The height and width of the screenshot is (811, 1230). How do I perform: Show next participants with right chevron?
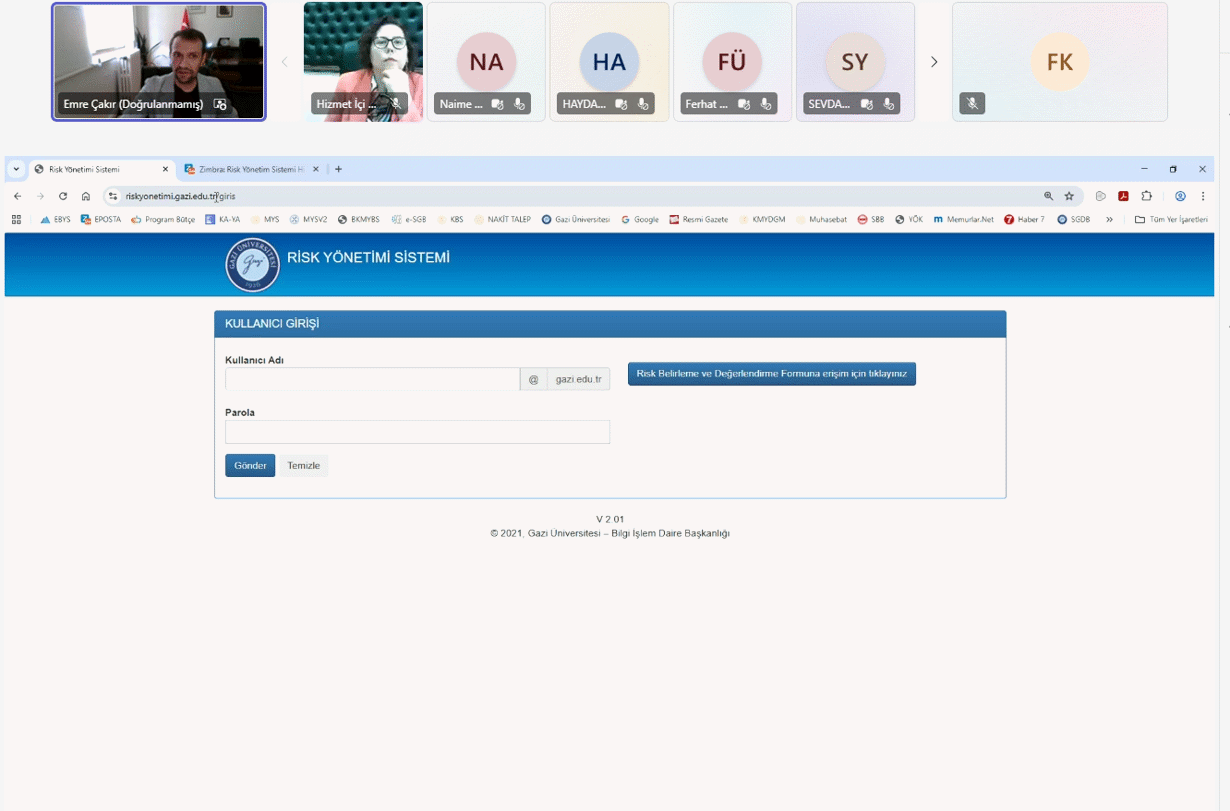pos(934,62)
